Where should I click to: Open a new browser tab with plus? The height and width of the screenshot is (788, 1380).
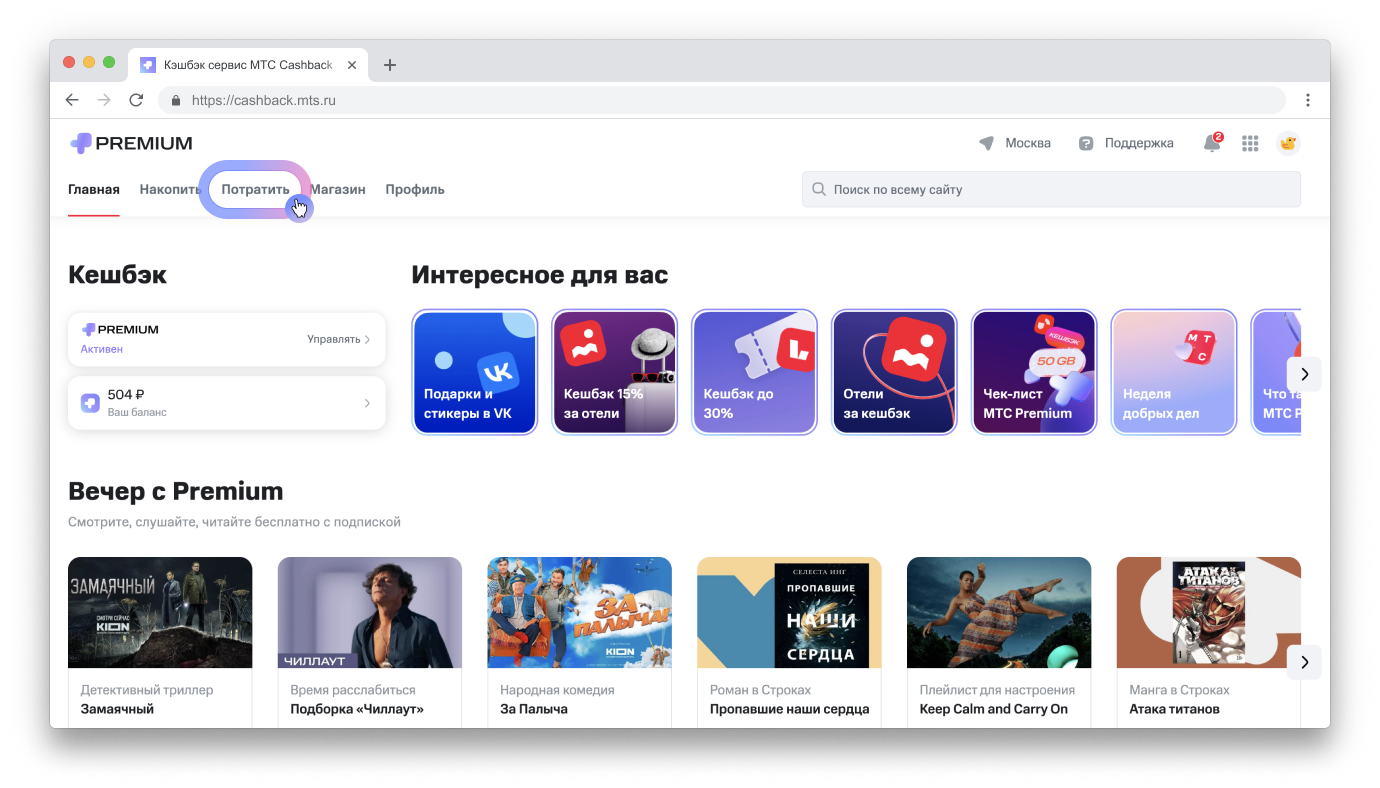[390, 65]
